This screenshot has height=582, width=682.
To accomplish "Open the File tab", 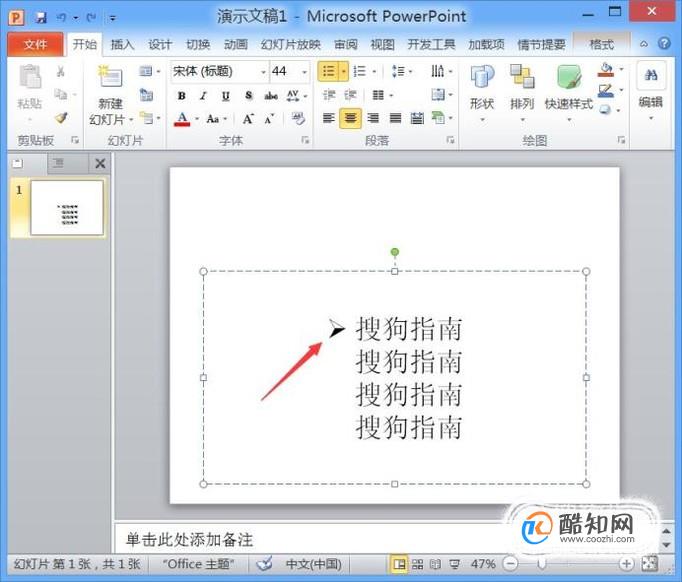I will [x=35, y=44].
